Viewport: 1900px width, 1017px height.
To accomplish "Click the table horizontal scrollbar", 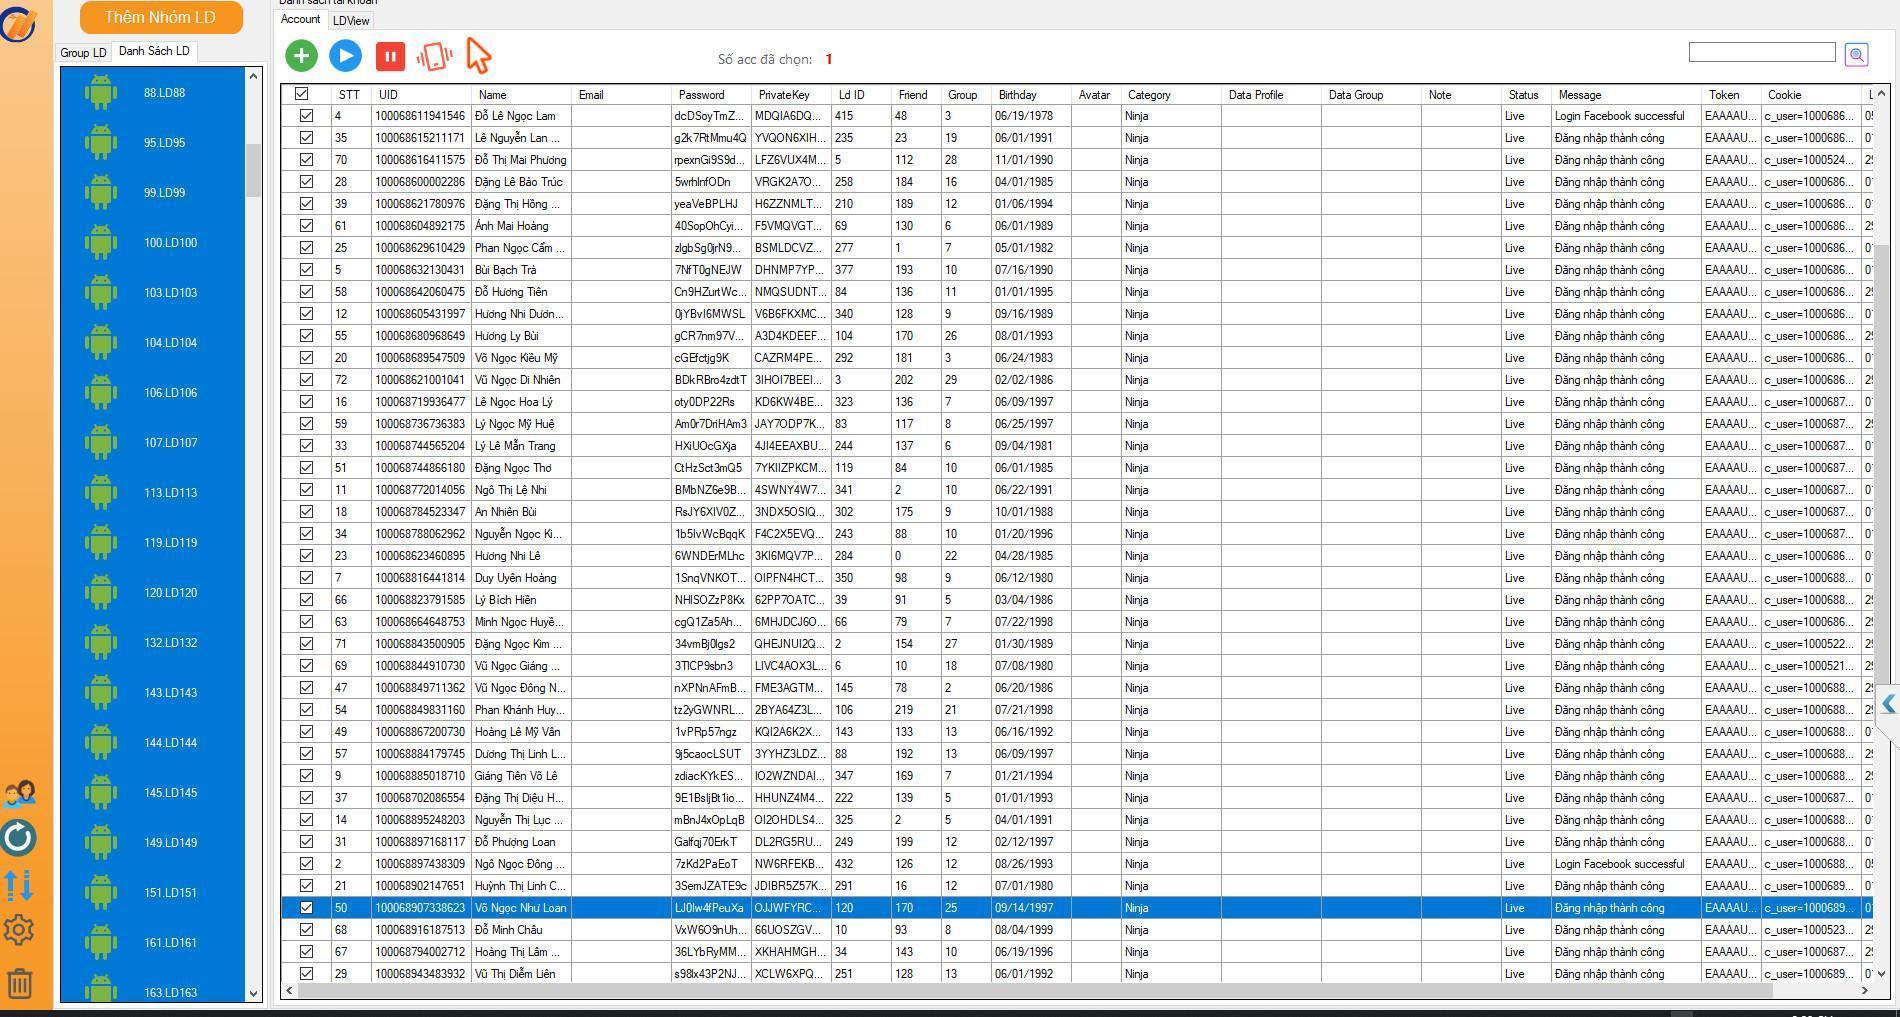I will [x=1035, y=990].
